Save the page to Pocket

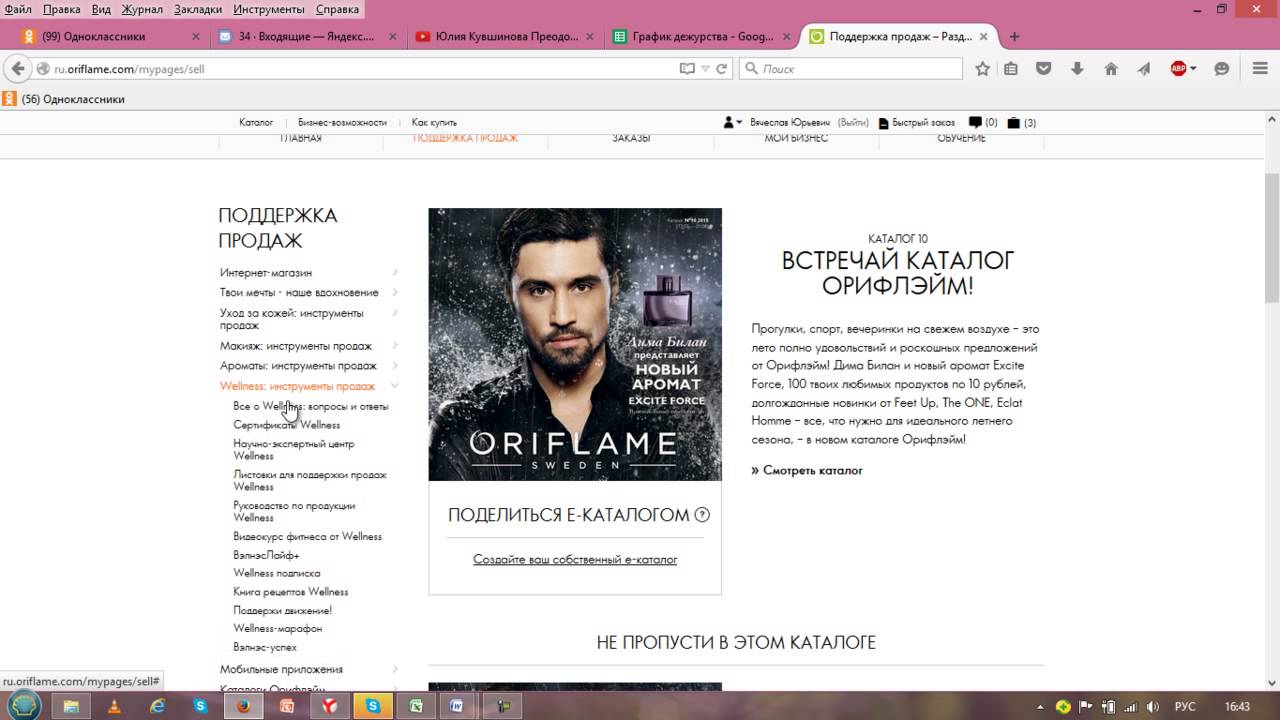click(x=1043, y=69)
